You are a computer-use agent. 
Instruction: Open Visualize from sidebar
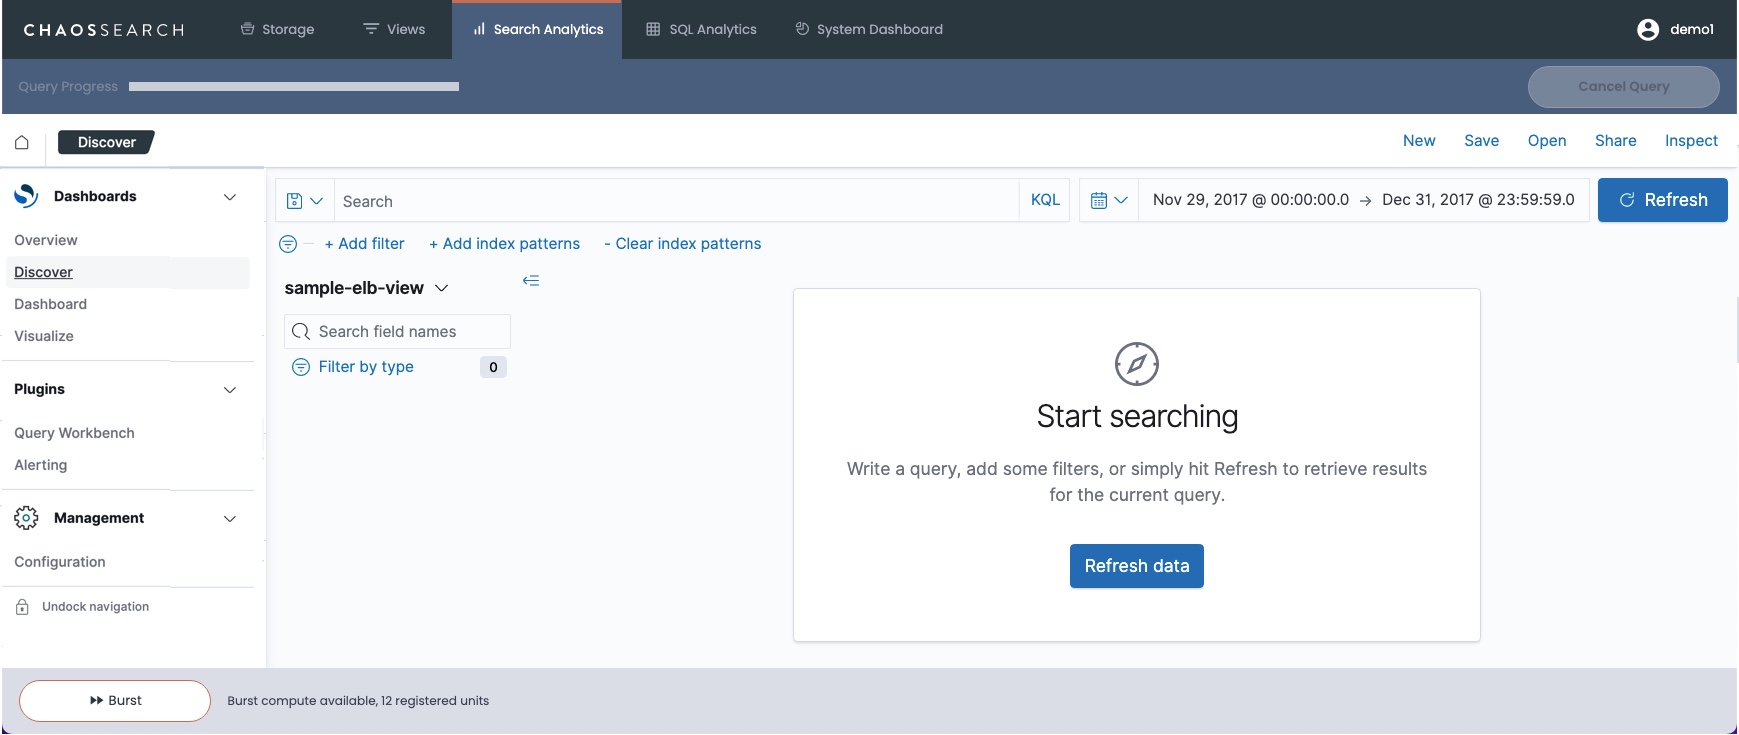click(x=44, y=336)
